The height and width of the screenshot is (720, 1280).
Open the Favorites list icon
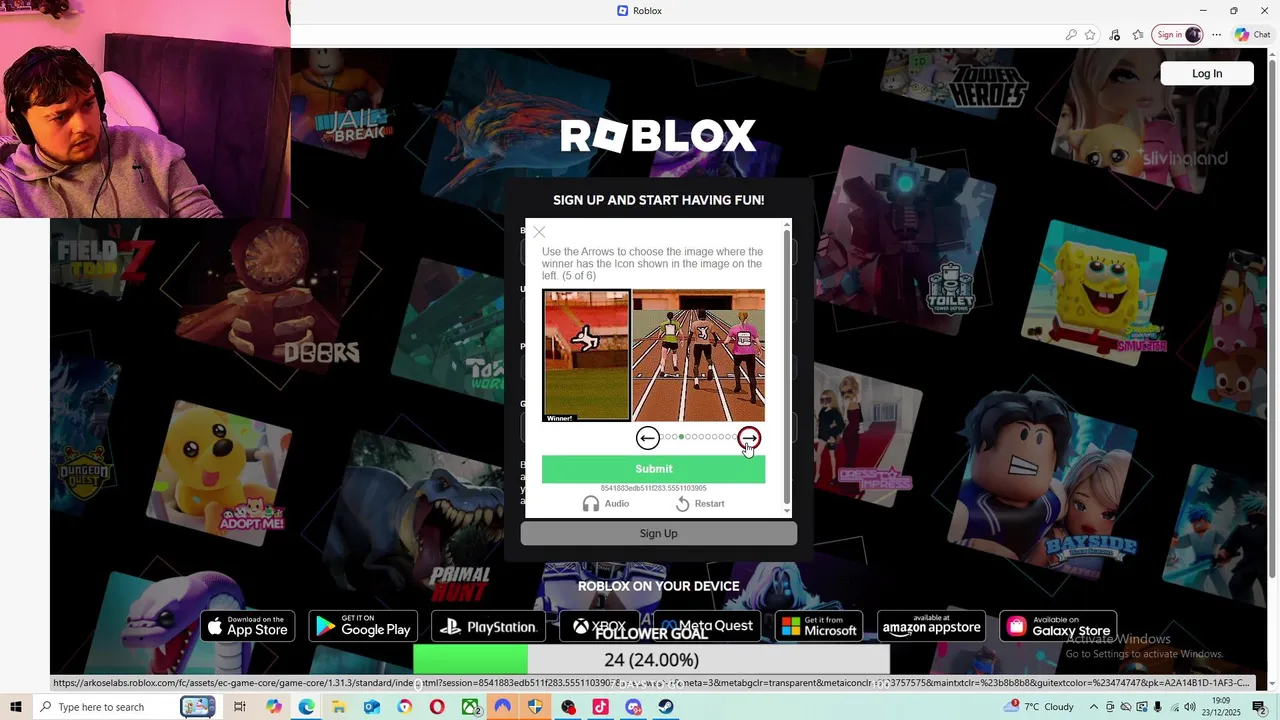(x=1138, y=35)
